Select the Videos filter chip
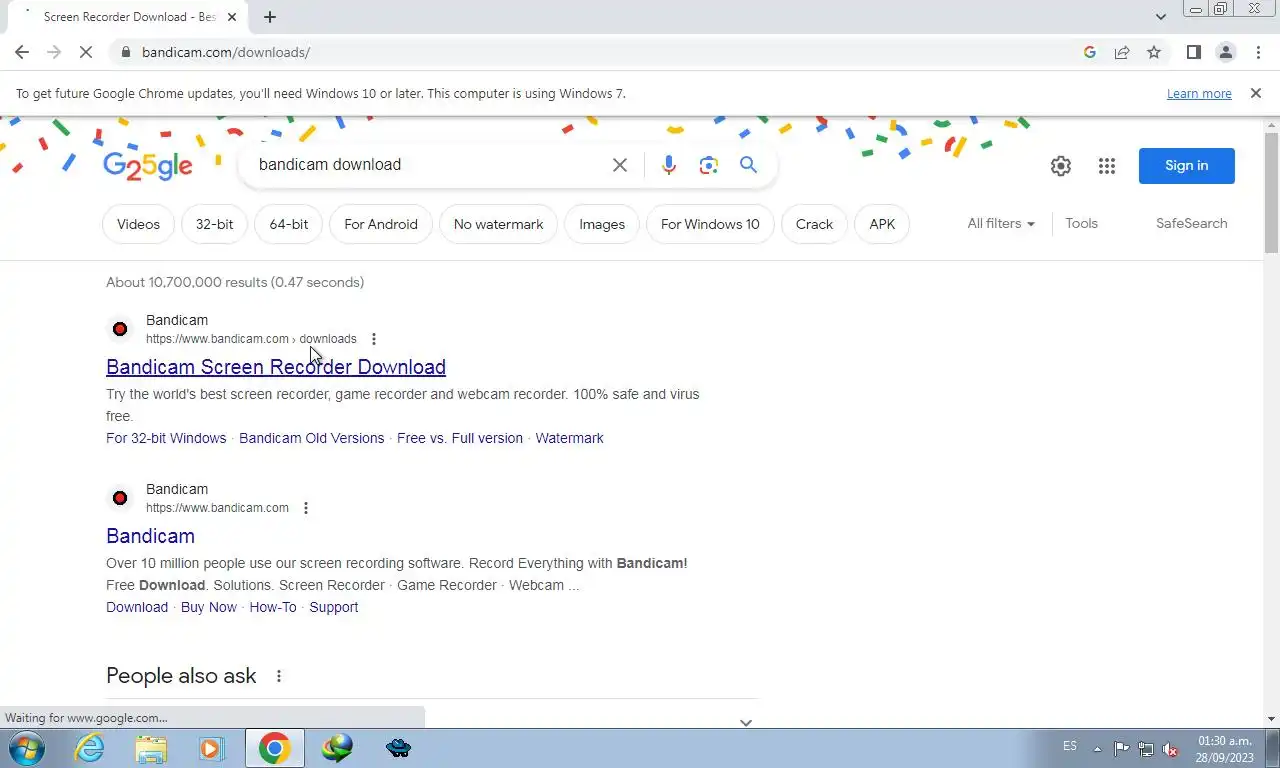1280x768 pixels. tap(138, 224)
